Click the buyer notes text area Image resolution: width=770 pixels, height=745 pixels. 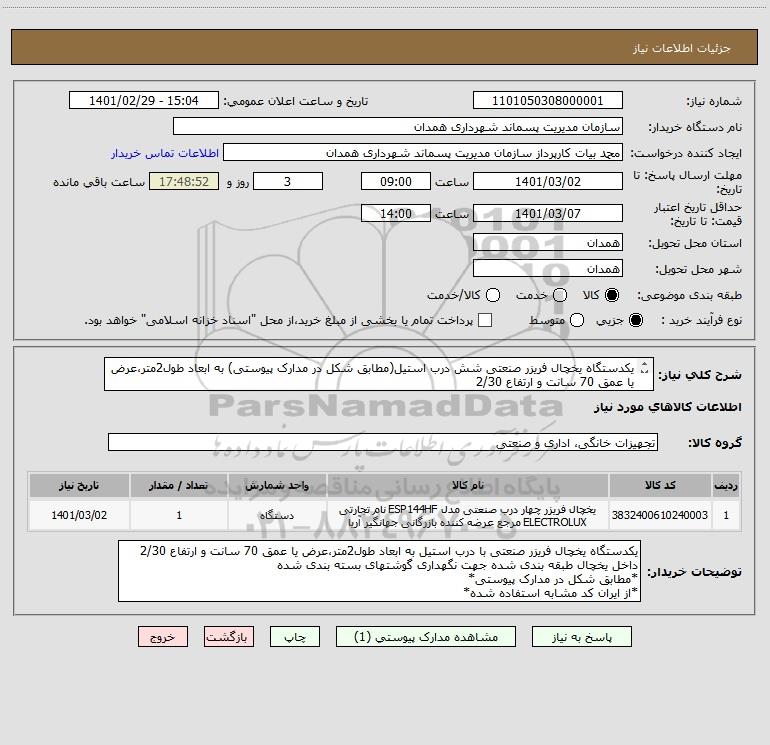[x=379, y=571]
